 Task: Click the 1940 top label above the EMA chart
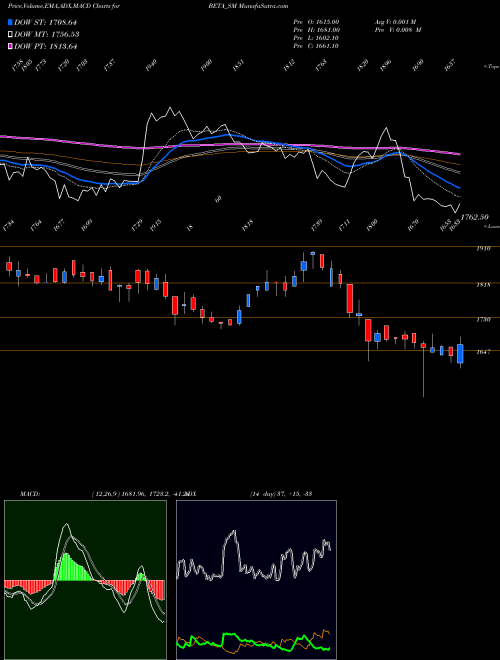click(151, 65)
